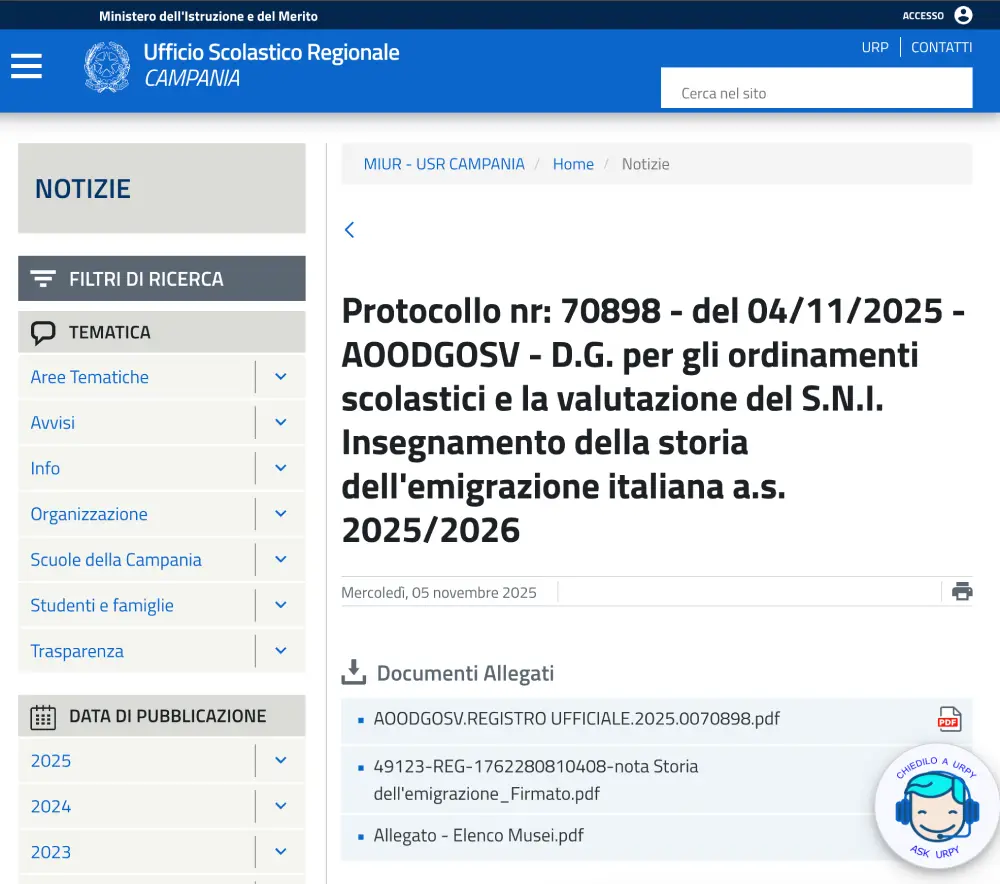
Task: Go to MIUR - USR CAMPANIA breadcrumb
Action: click(443, 164)
